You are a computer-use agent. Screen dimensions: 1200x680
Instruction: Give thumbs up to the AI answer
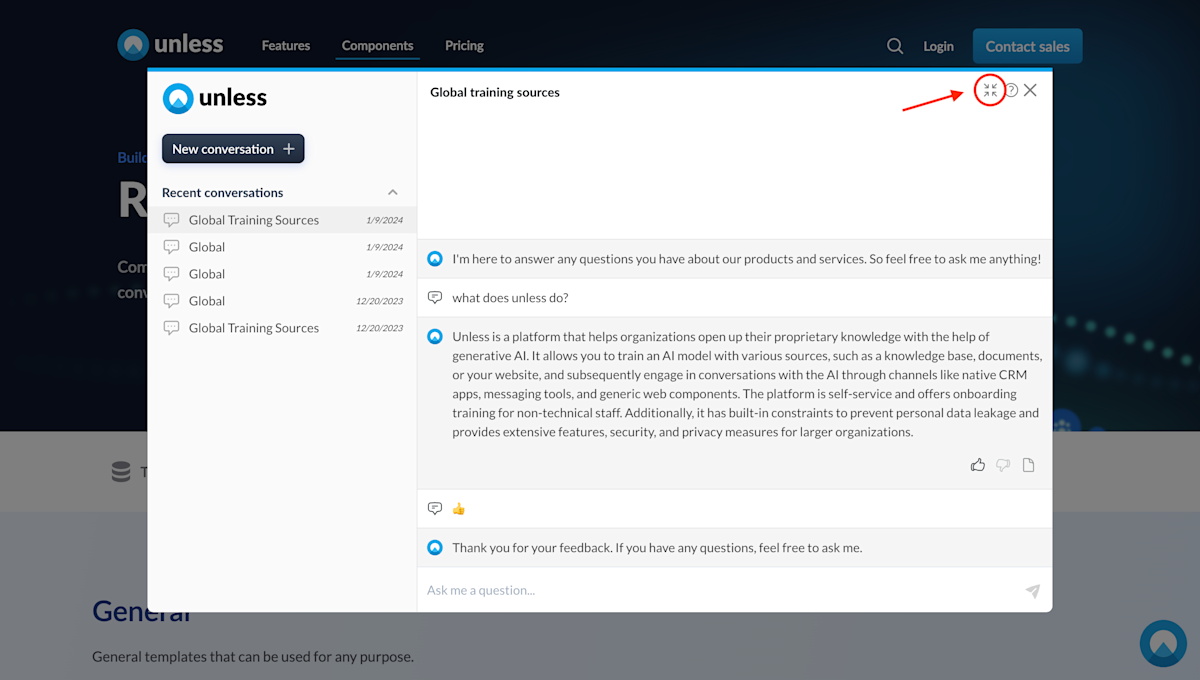(978, 464)
